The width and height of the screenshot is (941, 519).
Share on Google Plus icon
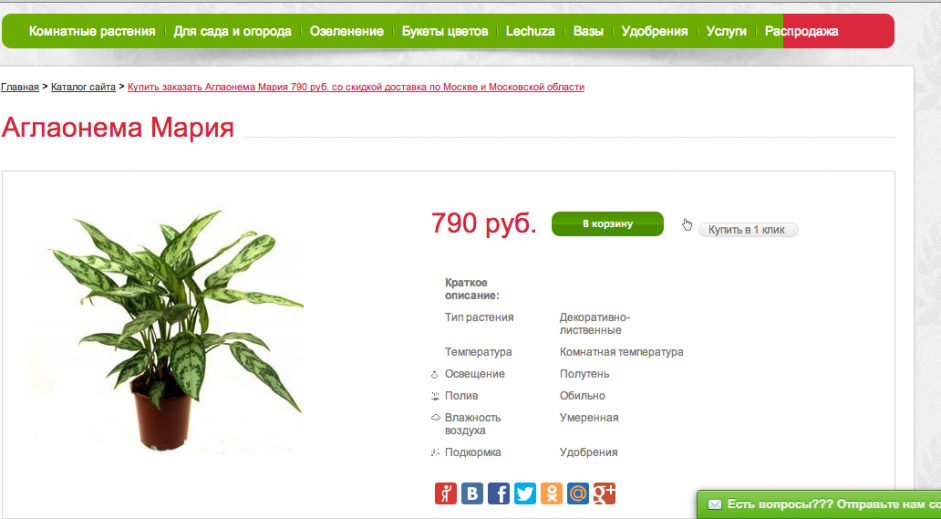click(604, 494)
